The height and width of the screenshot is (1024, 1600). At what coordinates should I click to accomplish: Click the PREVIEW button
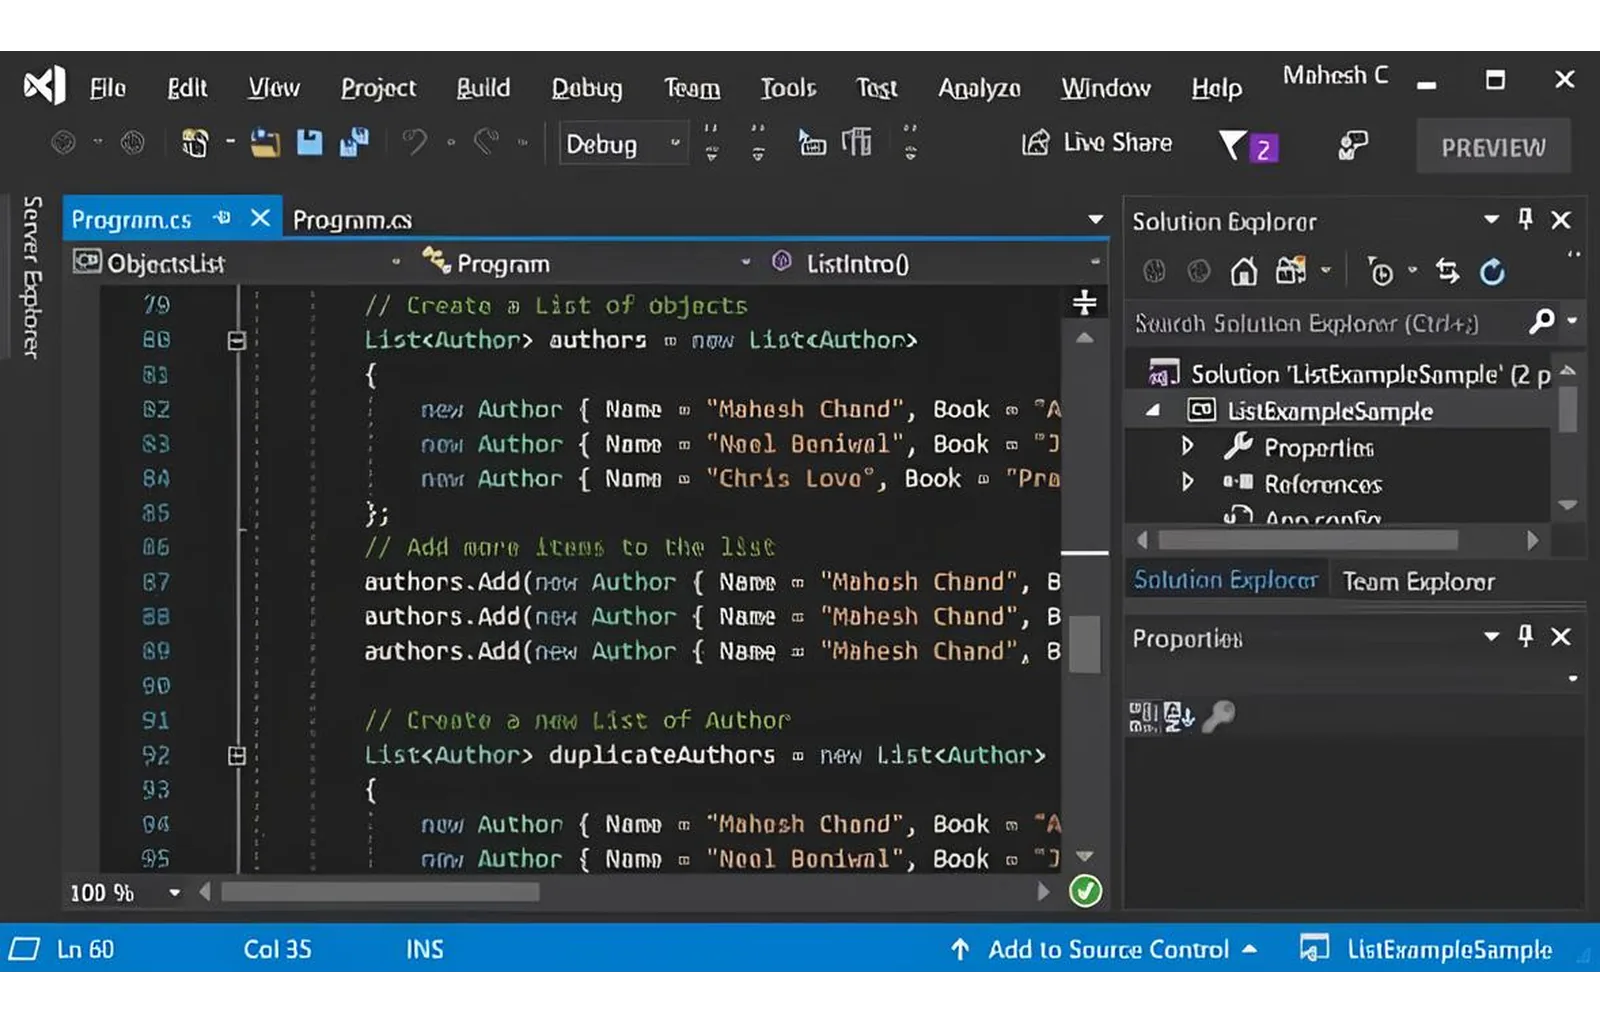[x=1493, y=147]
